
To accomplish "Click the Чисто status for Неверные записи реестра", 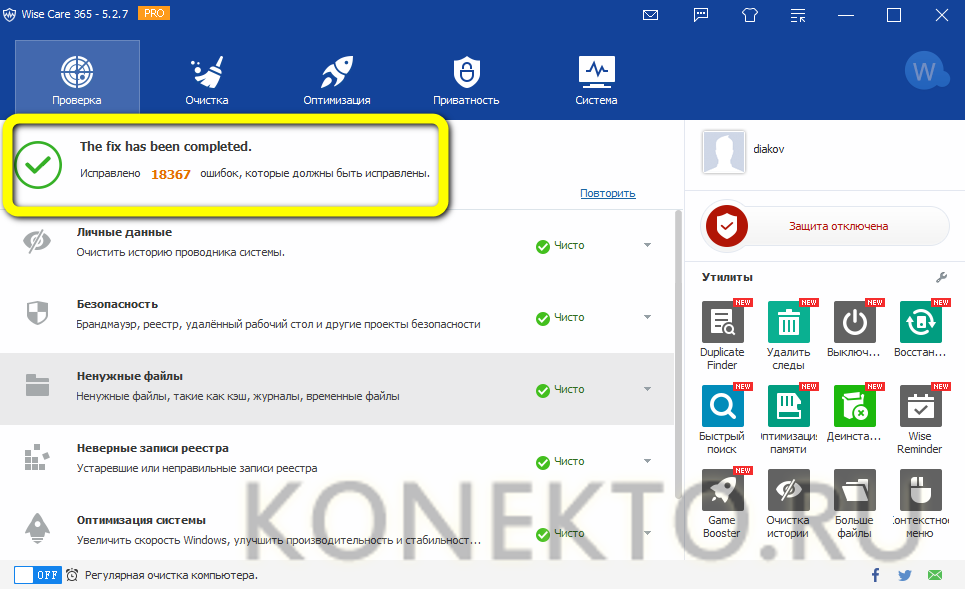I will [x=560, y=462].
